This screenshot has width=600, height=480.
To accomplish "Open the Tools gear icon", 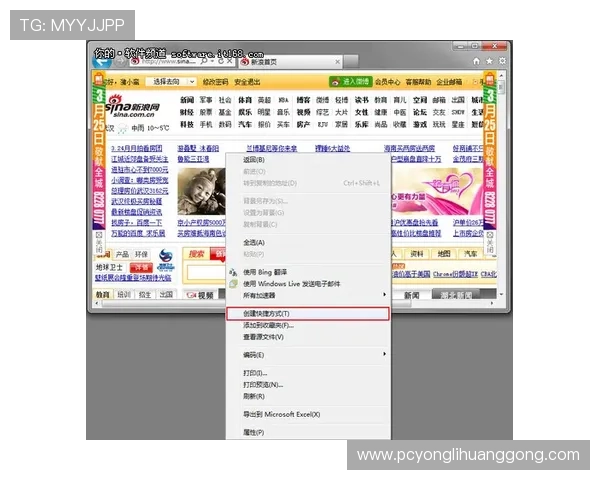I will tap(502, 61).
